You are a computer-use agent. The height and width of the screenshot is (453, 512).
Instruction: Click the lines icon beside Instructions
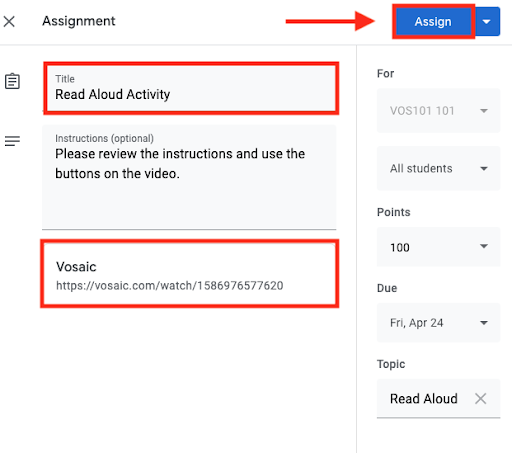[x=12, y=141]
